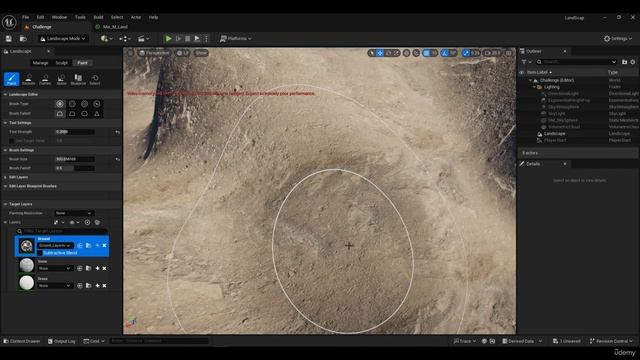This screenshot has width=640, height=360.
Task: Expand the Edit Layers section
Action: click(6, 177)
